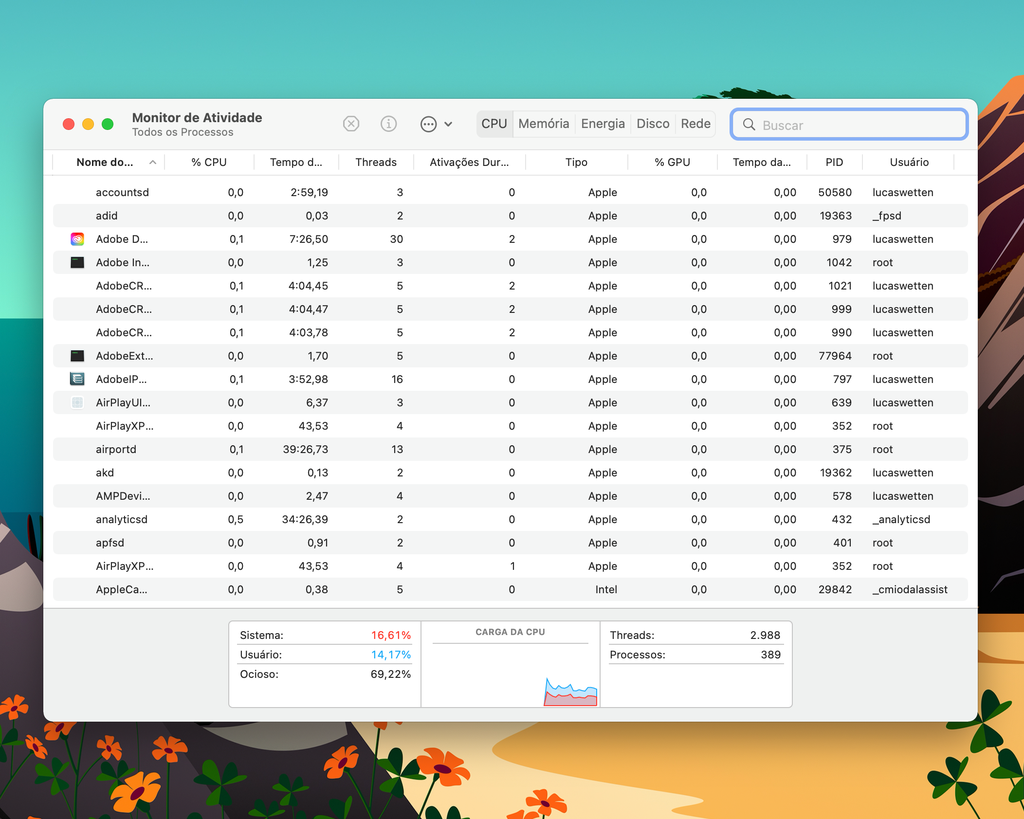Sort by the PID column header
The height and width of the screenshot is (819, 1024).
(834, 162)
